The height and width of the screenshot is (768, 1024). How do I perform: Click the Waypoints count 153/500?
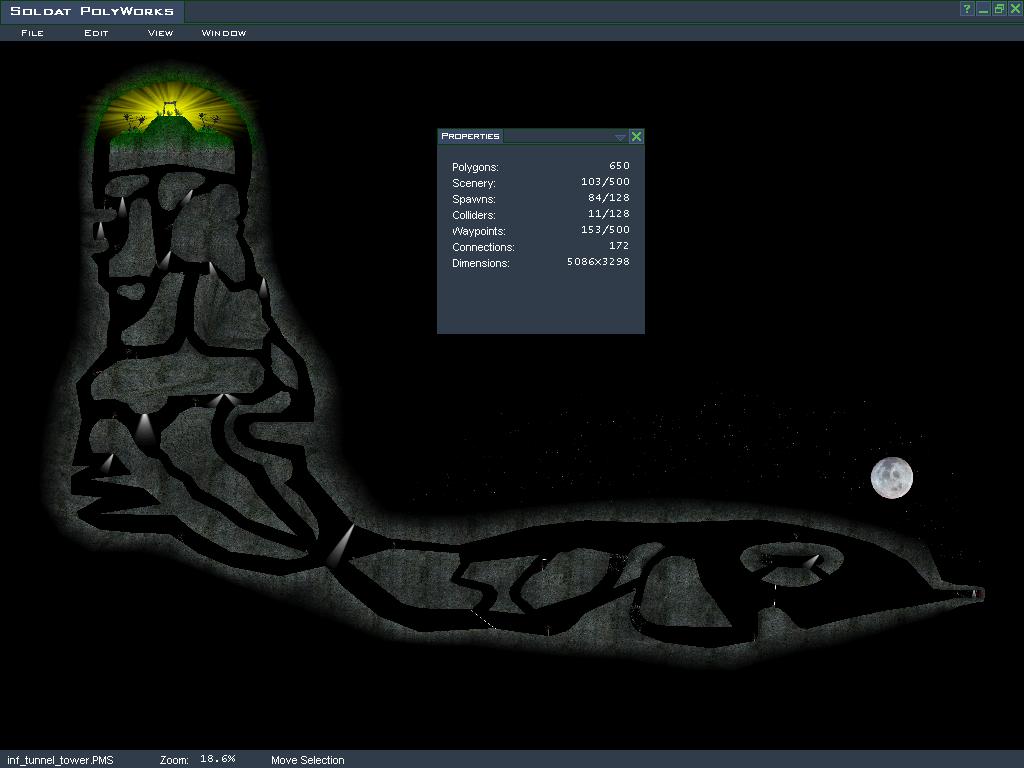(605, 230)
